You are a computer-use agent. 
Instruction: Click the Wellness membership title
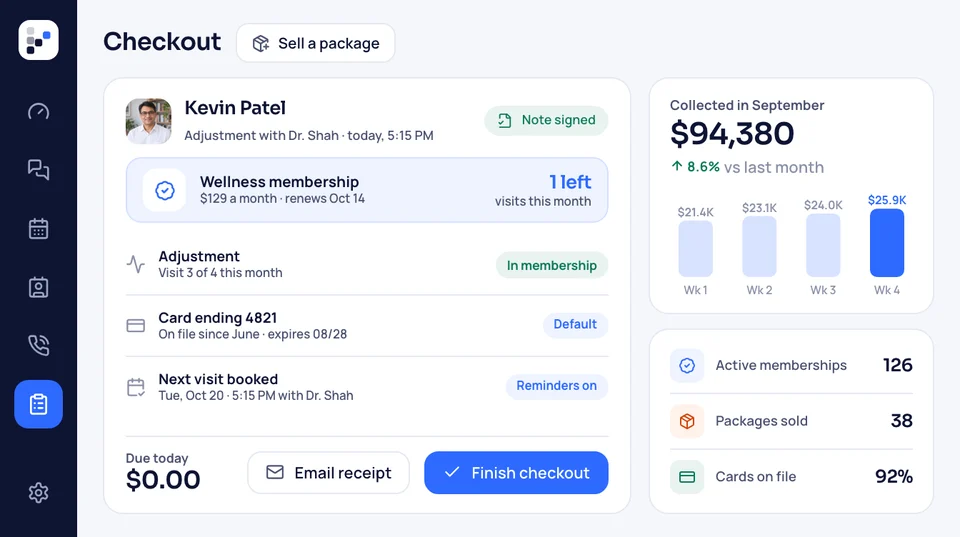pos(279,182)
